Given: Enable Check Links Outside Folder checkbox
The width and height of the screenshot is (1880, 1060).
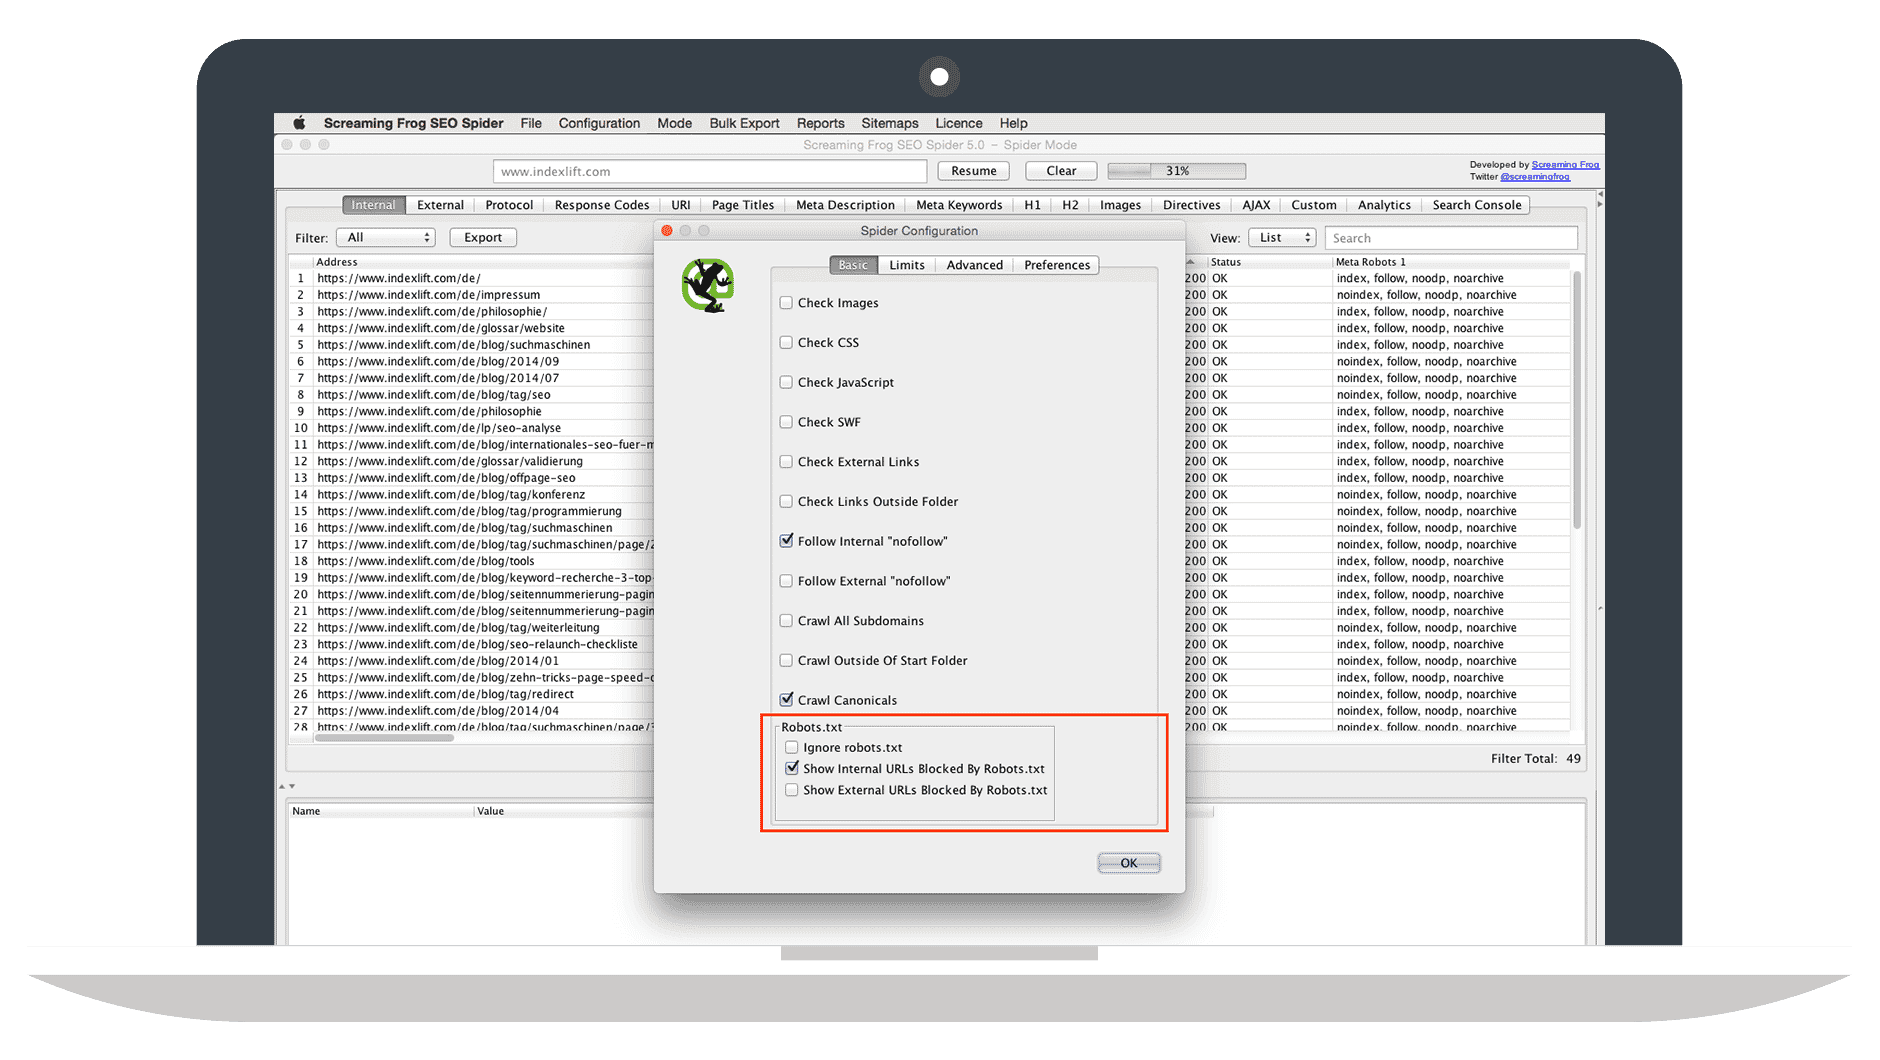Looking at the screenshot, I should (786, 501).
